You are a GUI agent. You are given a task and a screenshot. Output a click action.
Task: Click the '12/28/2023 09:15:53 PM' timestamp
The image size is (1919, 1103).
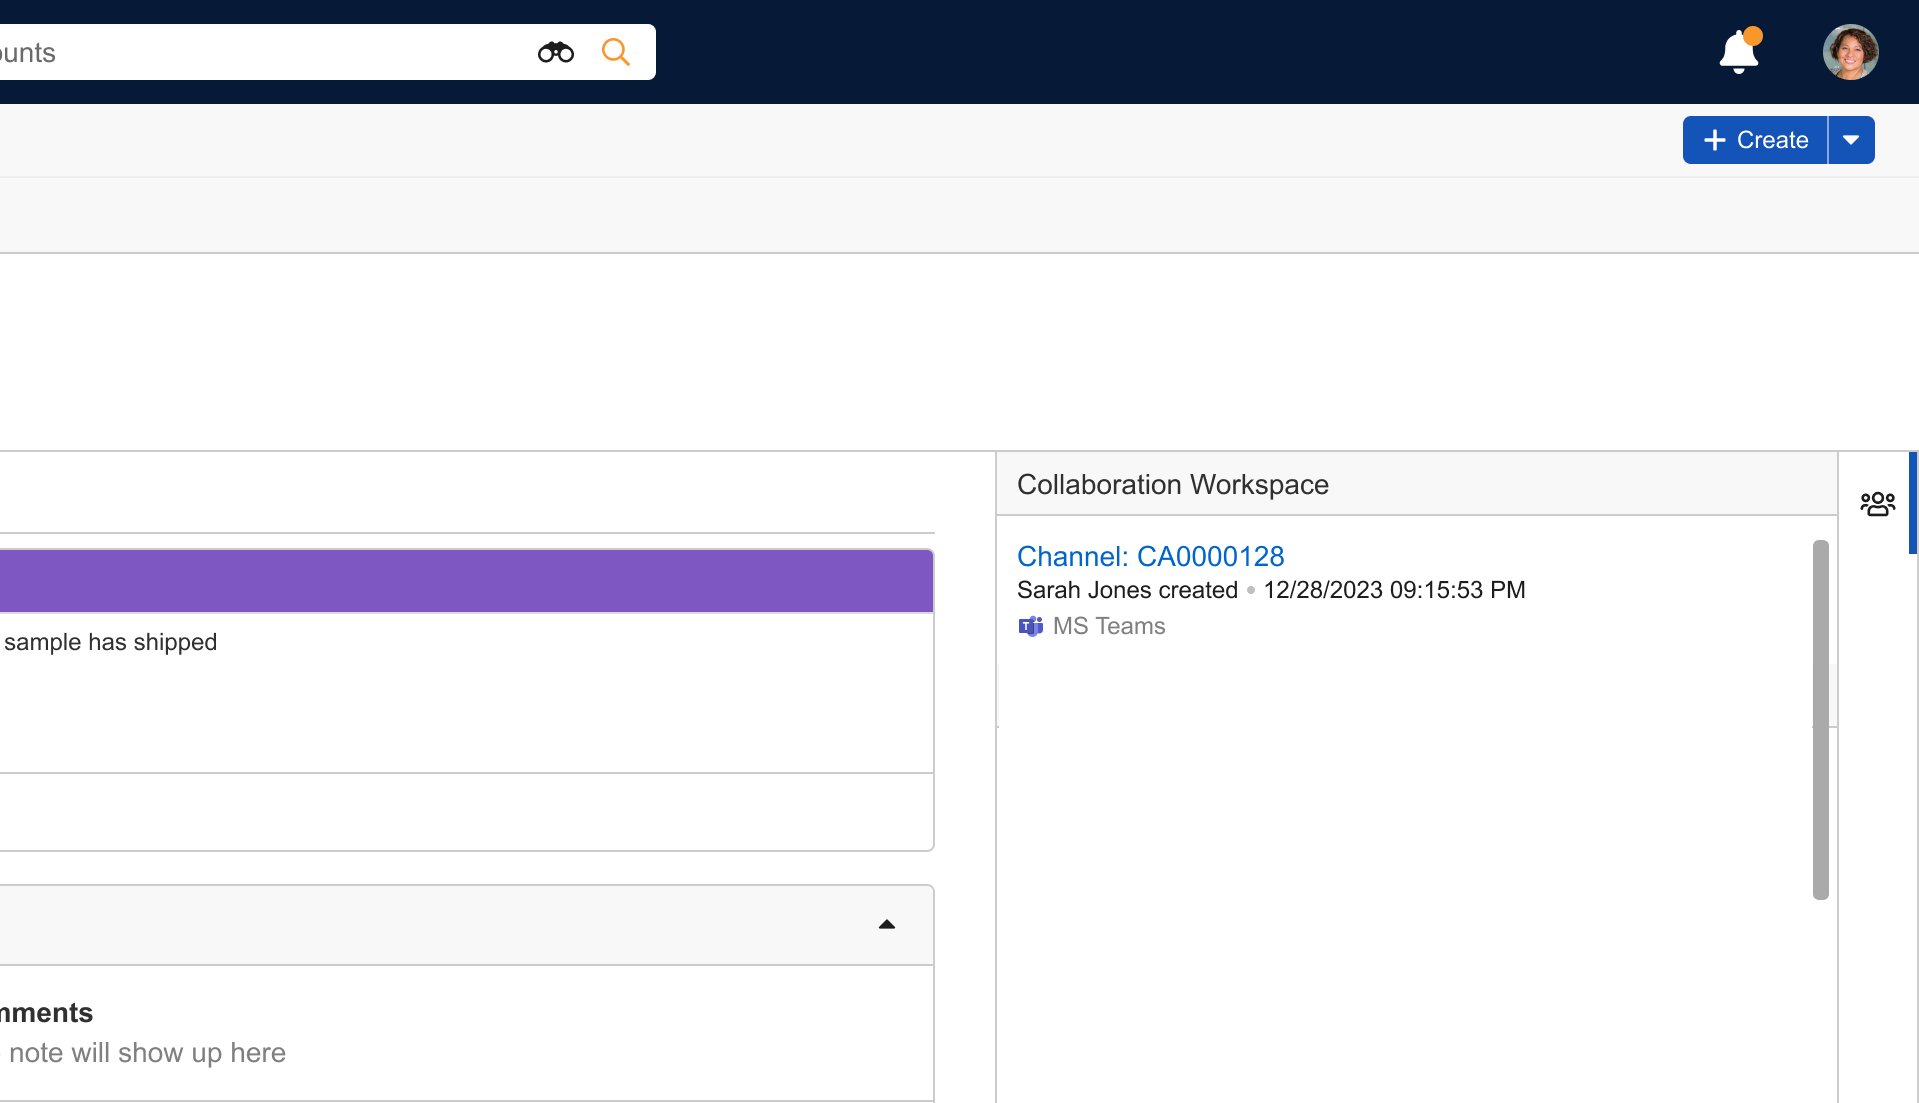[x=1394, y=590]
